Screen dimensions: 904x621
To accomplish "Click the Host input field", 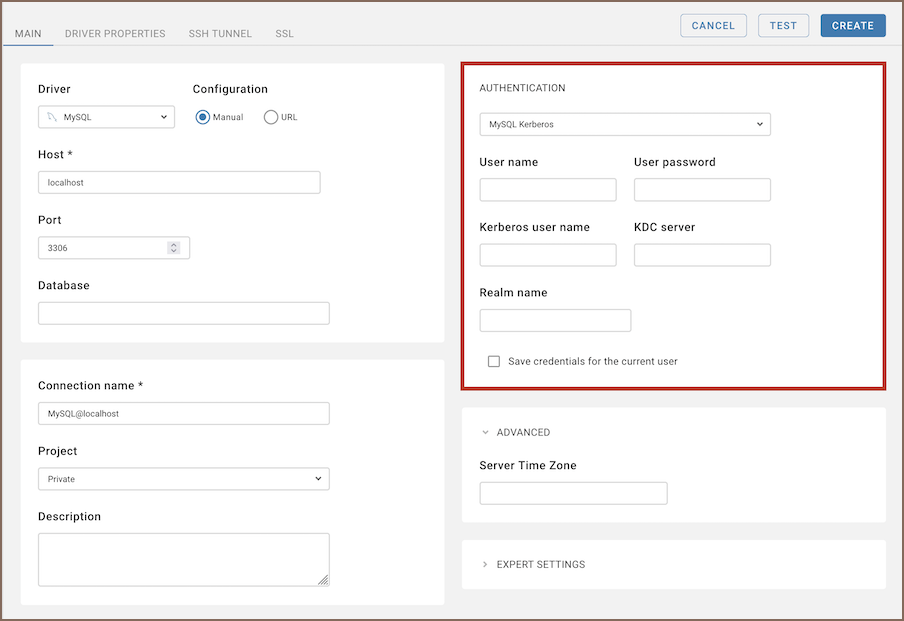I will 179,182.
